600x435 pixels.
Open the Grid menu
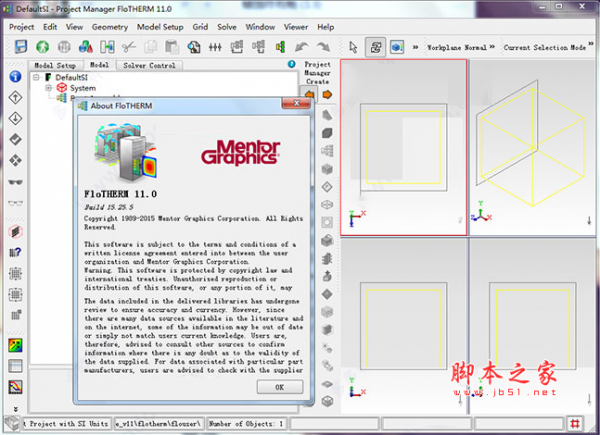coord(200,27)
